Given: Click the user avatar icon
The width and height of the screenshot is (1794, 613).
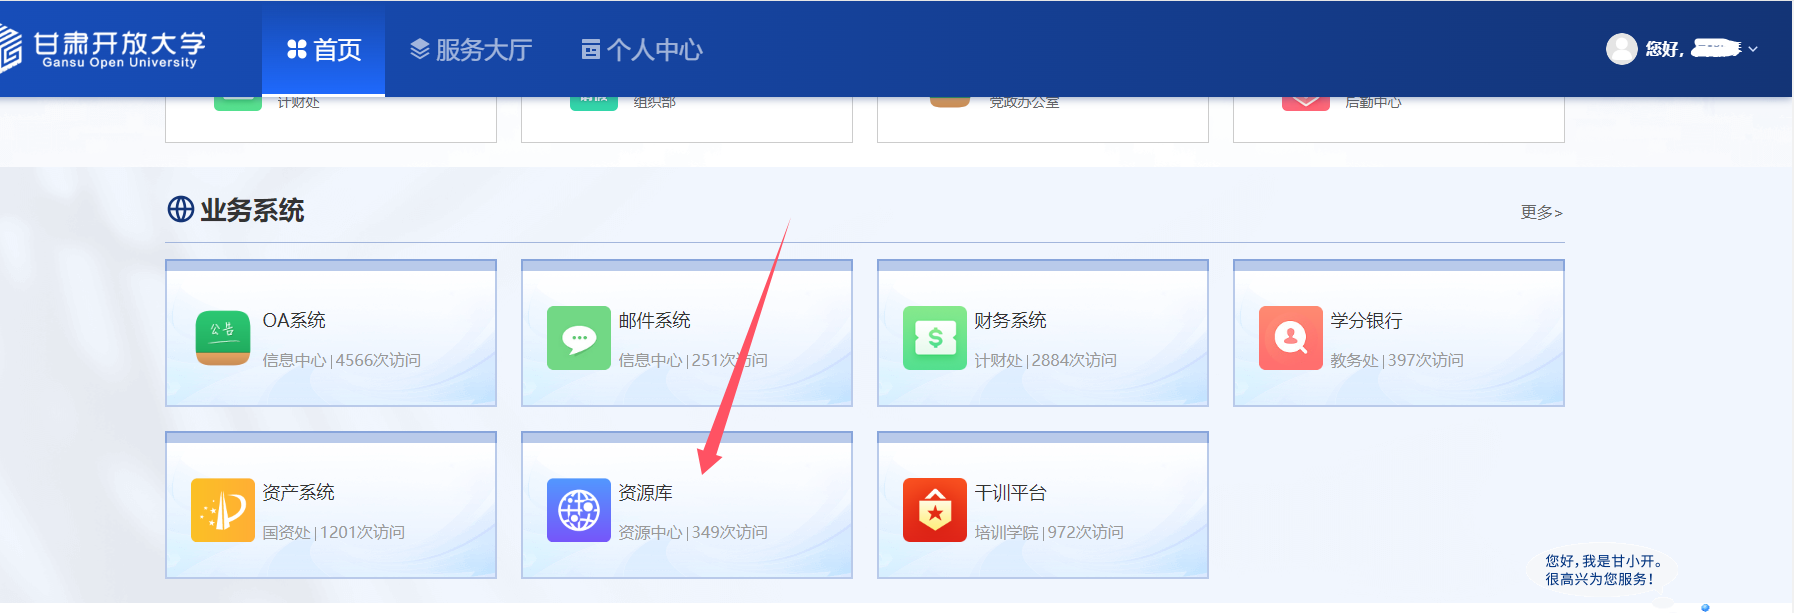Looking at the screenshot, I should point(1621,49).
